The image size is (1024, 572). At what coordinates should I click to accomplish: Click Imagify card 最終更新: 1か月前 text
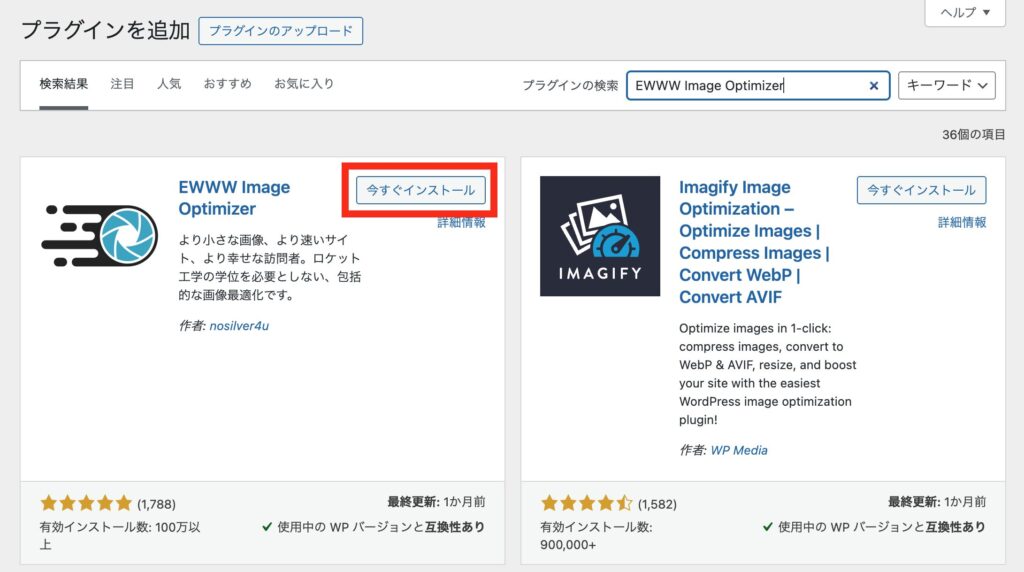click(x=936, y=502)
